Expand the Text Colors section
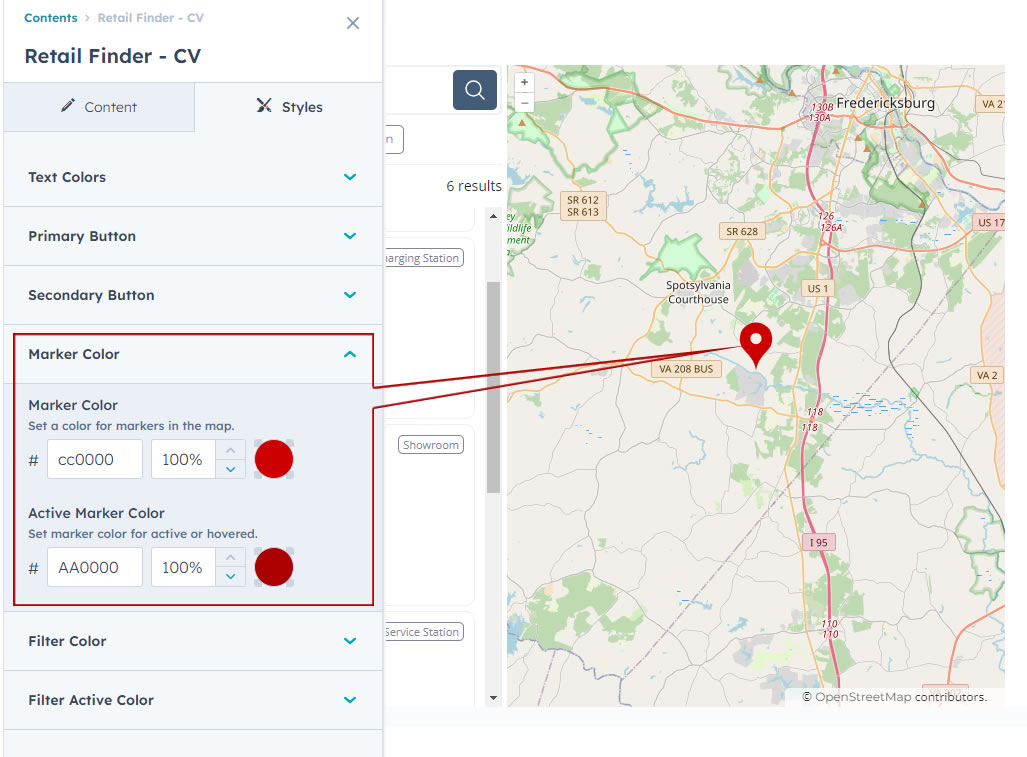 tap(193, 177)
